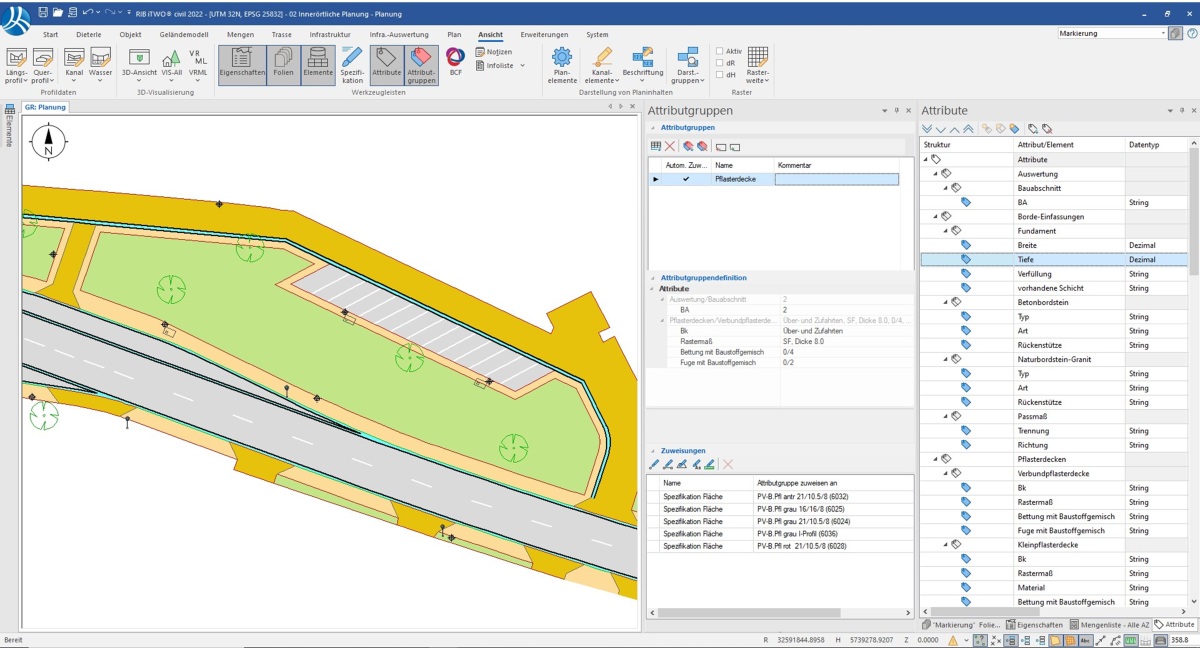Click the north compass icon on the map
This screenshot has width=1200, height=648.
pos(48,143)
